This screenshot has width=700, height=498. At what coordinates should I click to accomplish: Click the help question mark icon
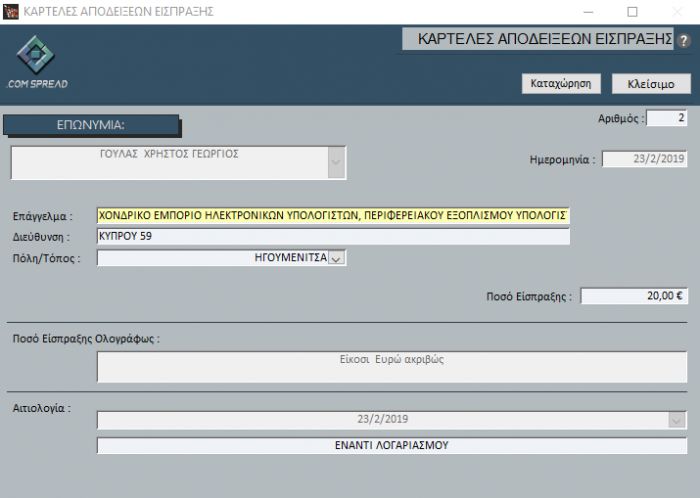(683, 41)
